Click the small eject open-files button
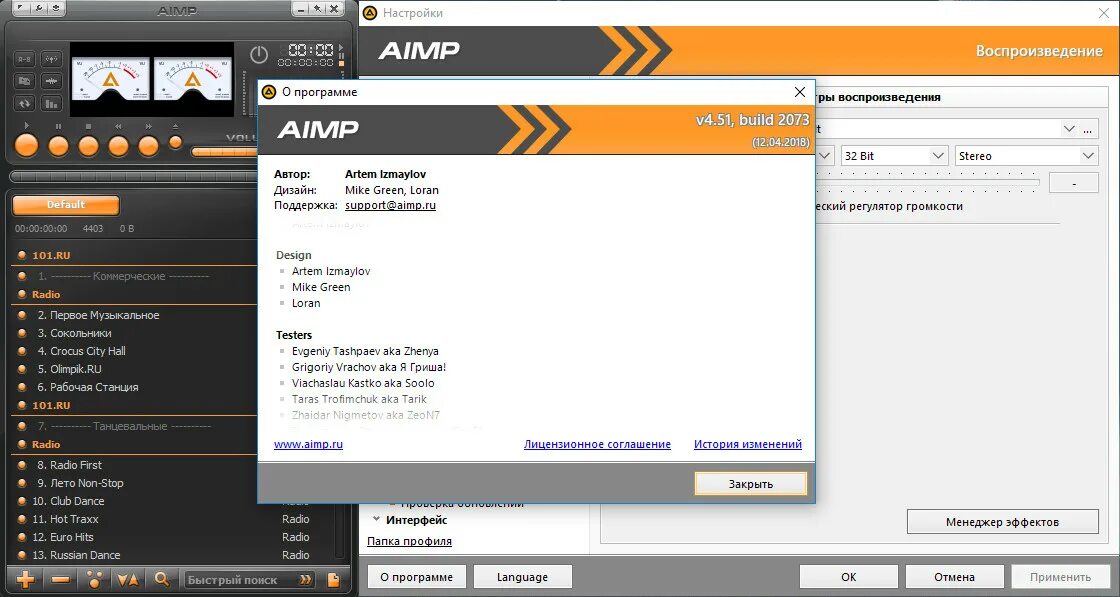This screenshot has width=1120, height=597. pos(176,141)
